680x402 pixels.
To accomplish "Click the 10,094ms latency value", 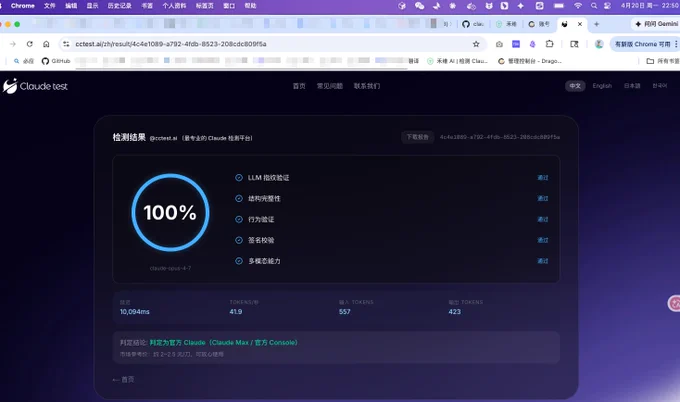I will click(x=134, y=311).
